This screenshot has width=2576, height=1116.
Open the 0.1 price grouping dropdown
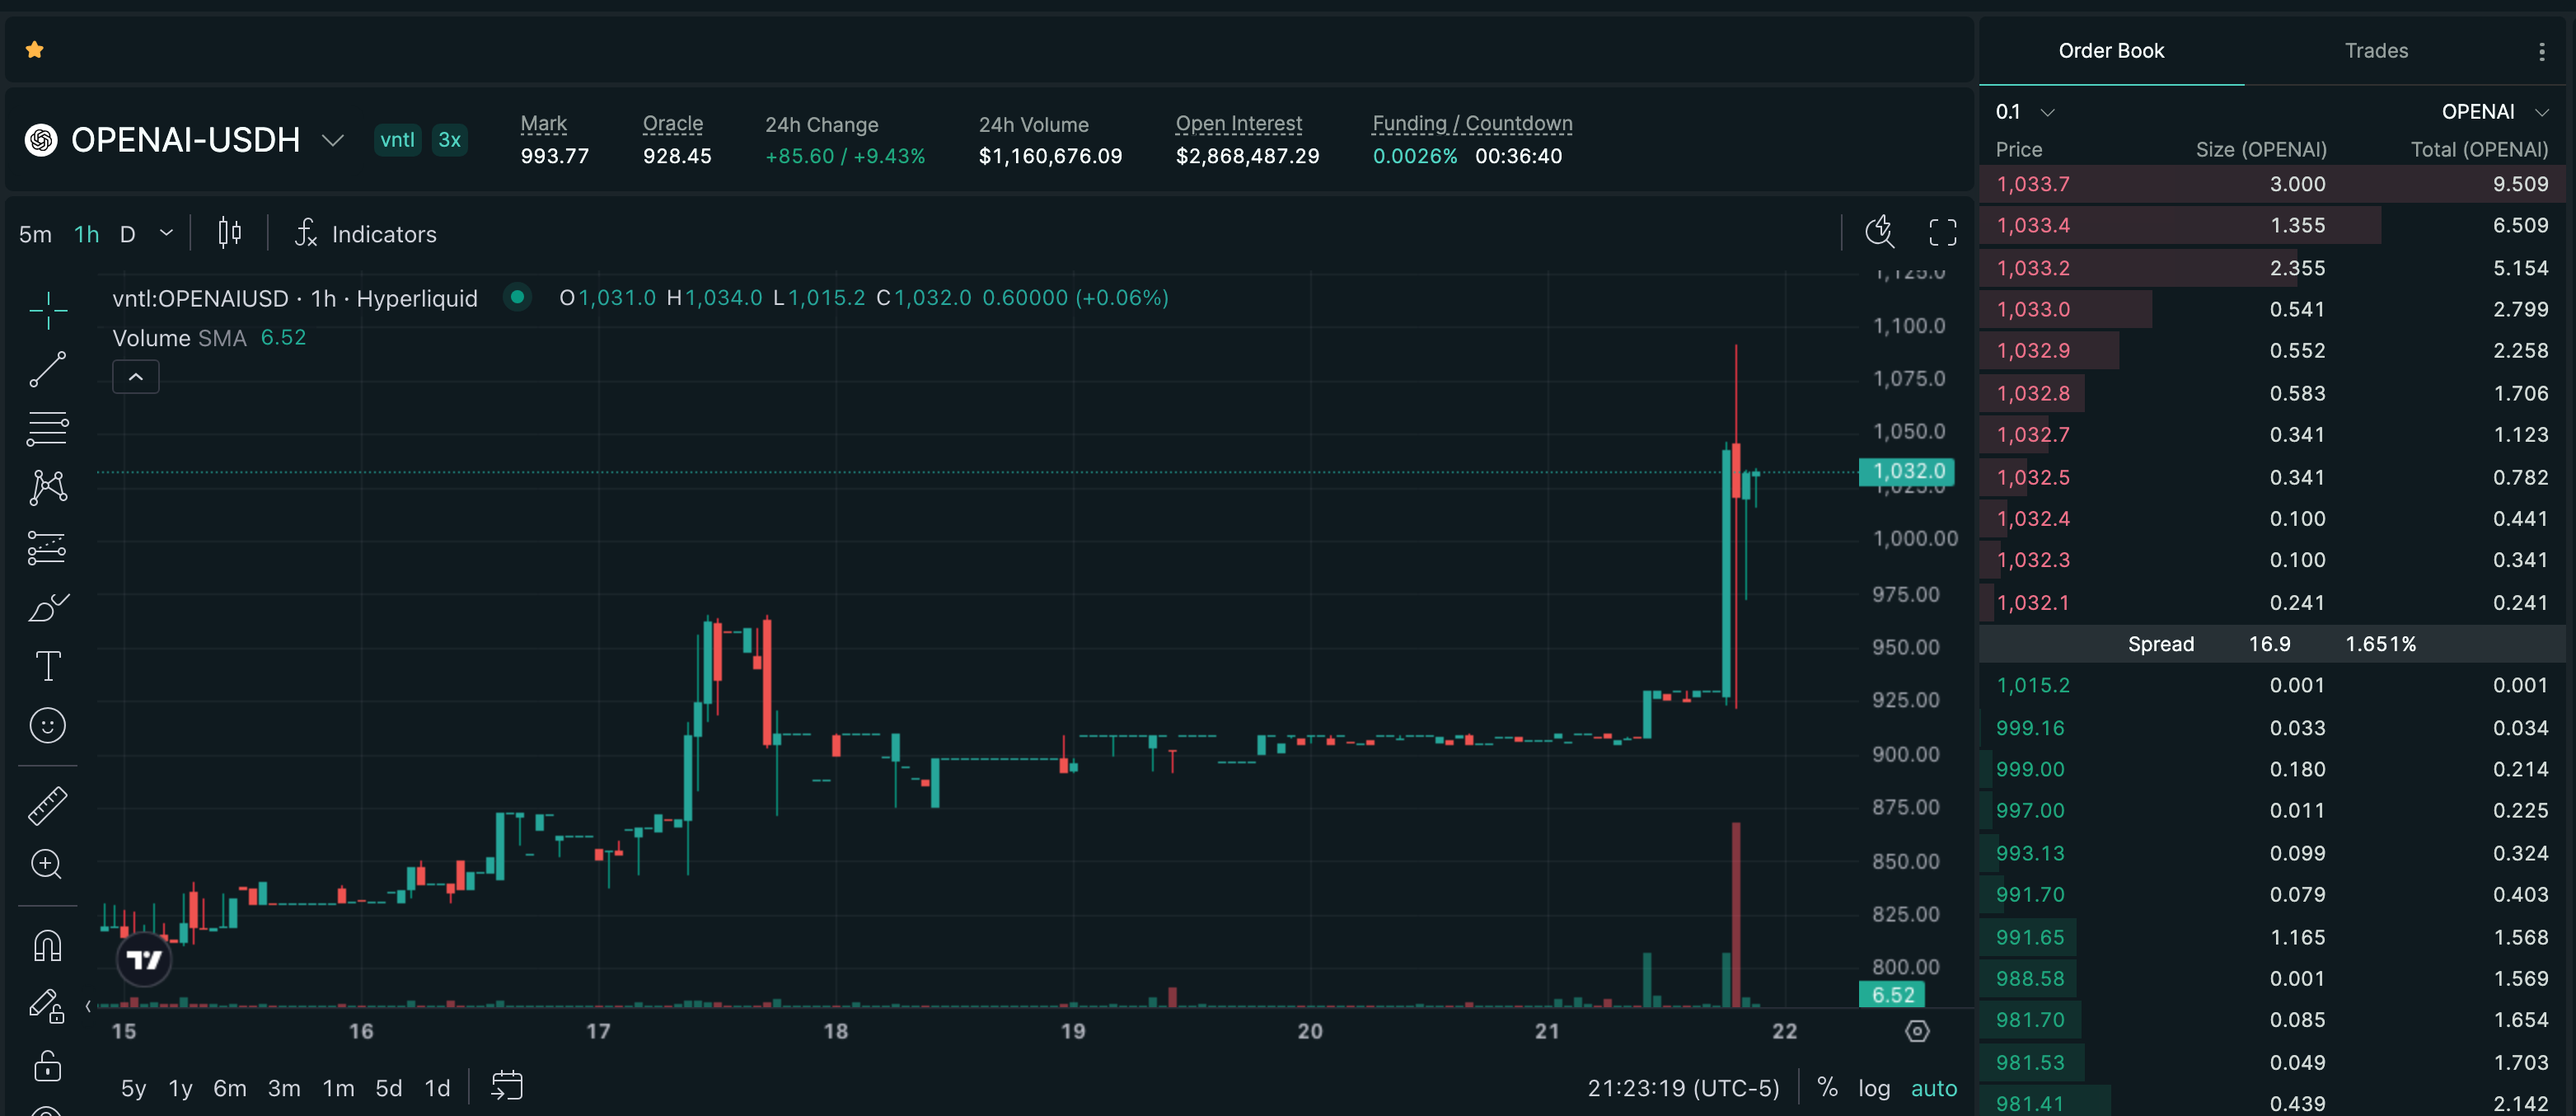[2024, 112]
